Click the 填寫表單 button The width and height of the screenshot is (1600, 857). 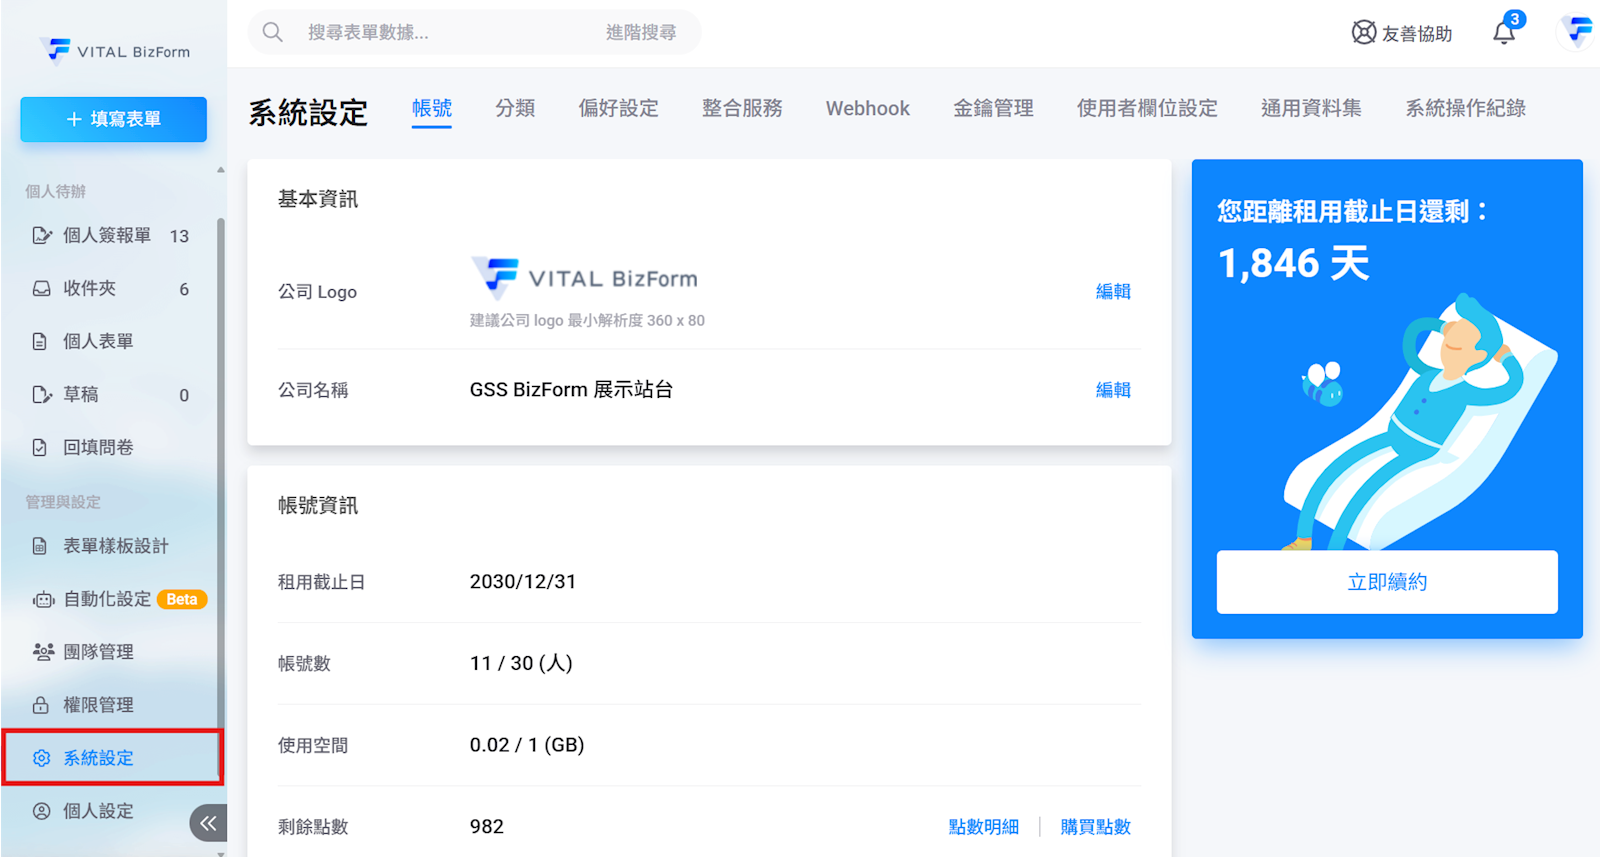point(113,119)
